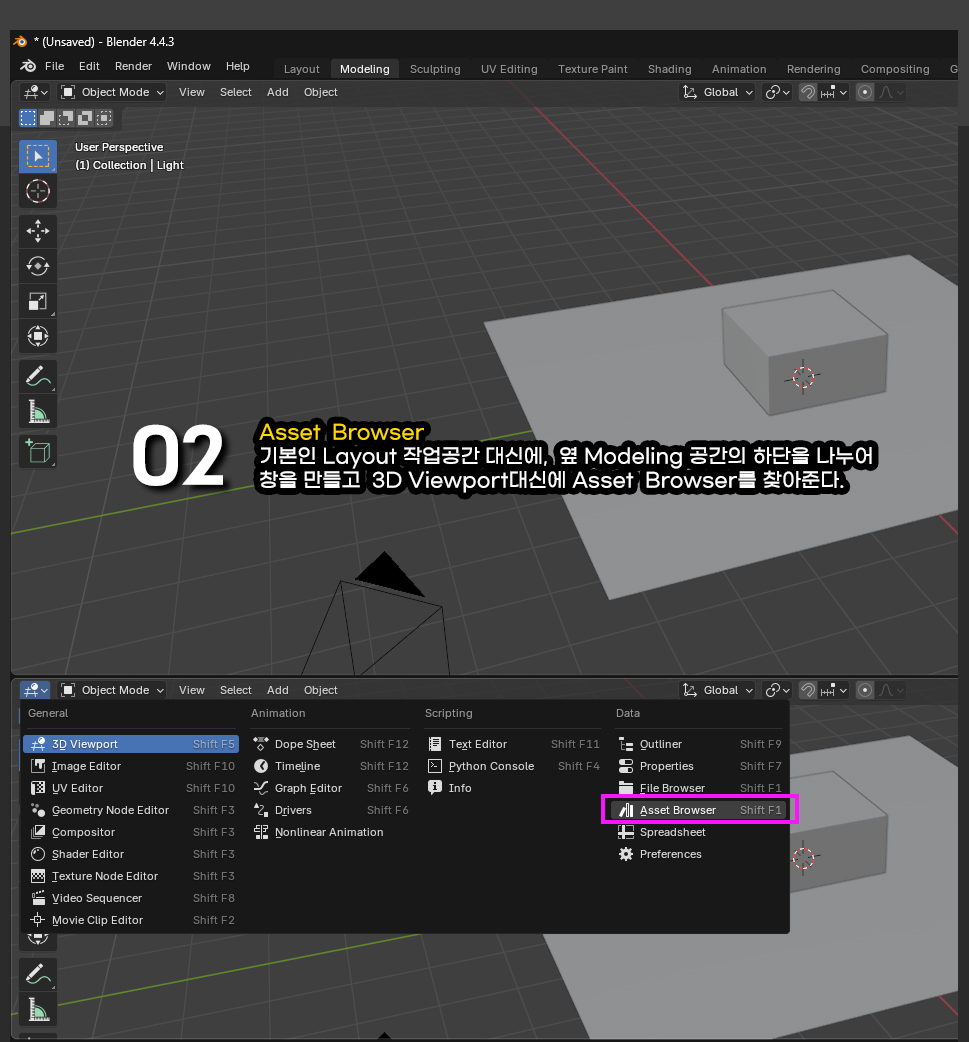Select the Add Cube tool in upper viewport

(38, 452)
